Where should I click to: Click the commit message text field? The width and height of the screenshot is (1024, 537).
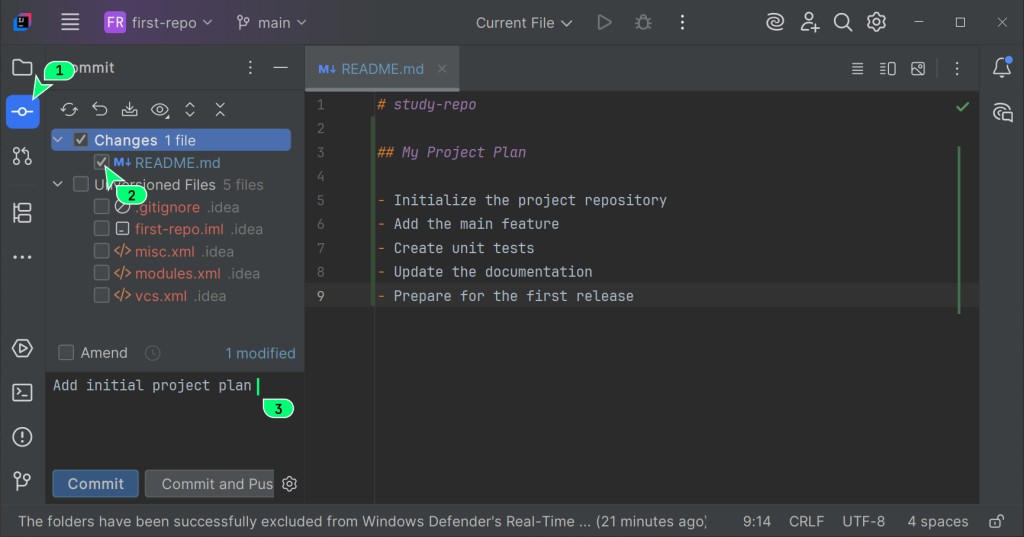point(174,418)
